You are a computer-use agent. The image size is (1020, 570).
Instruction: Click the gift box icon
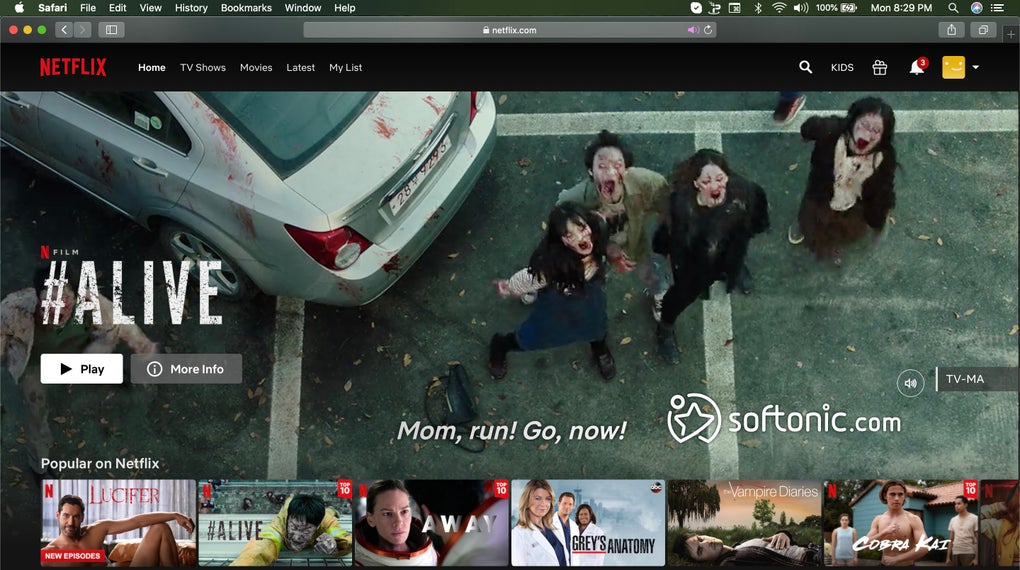pyautogui.click(x=879, y=67)
